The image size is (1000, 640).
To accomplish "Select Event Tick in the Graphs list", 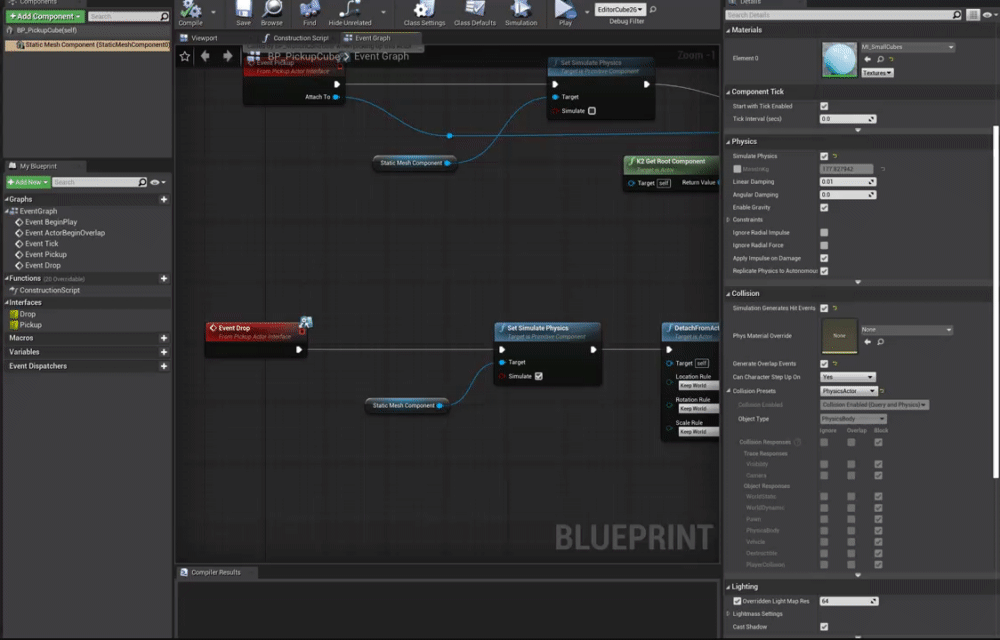I will [41, 244].
